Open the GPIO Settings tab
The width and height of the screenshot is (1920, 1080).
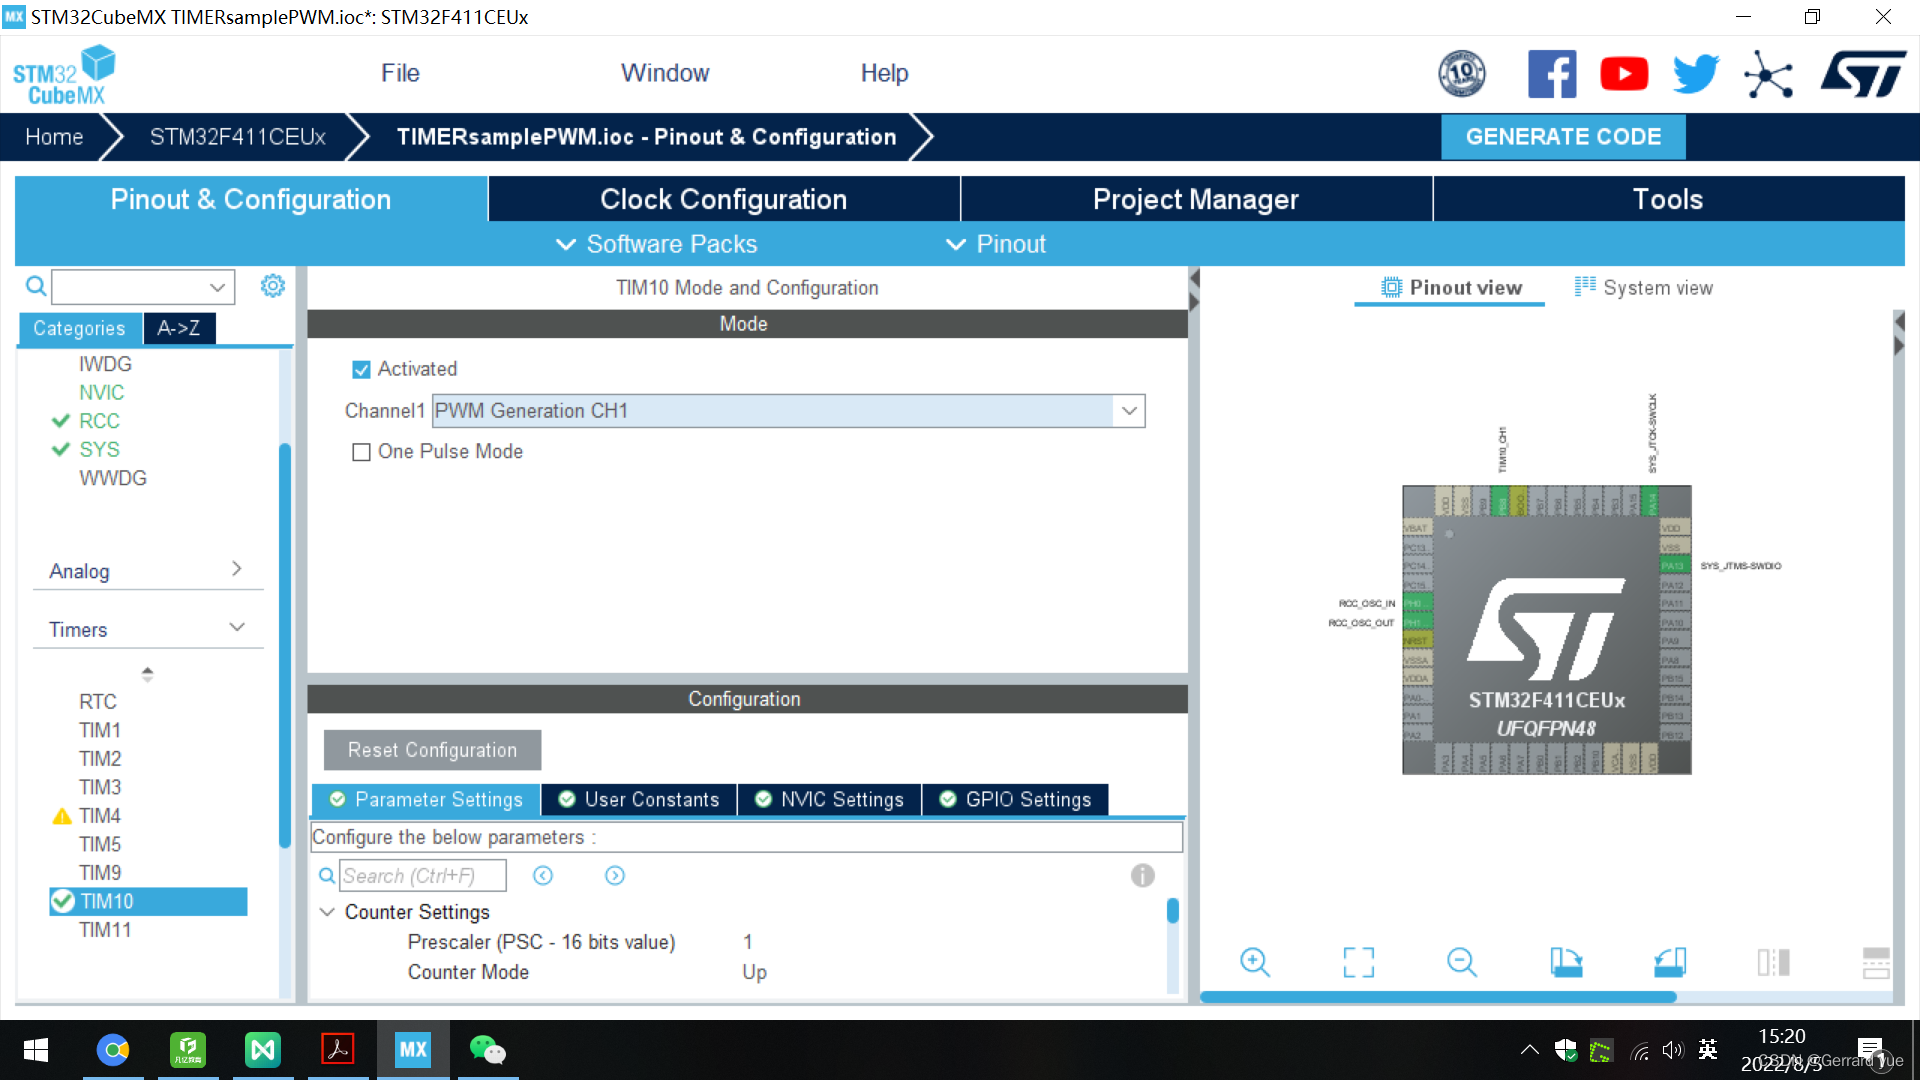coord(1016,800)
